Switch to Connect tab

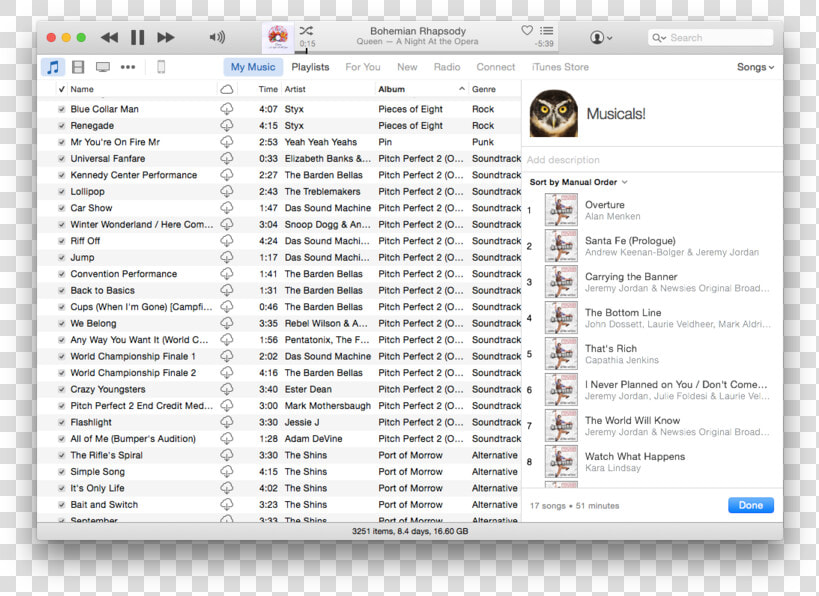tap(495, 67)
